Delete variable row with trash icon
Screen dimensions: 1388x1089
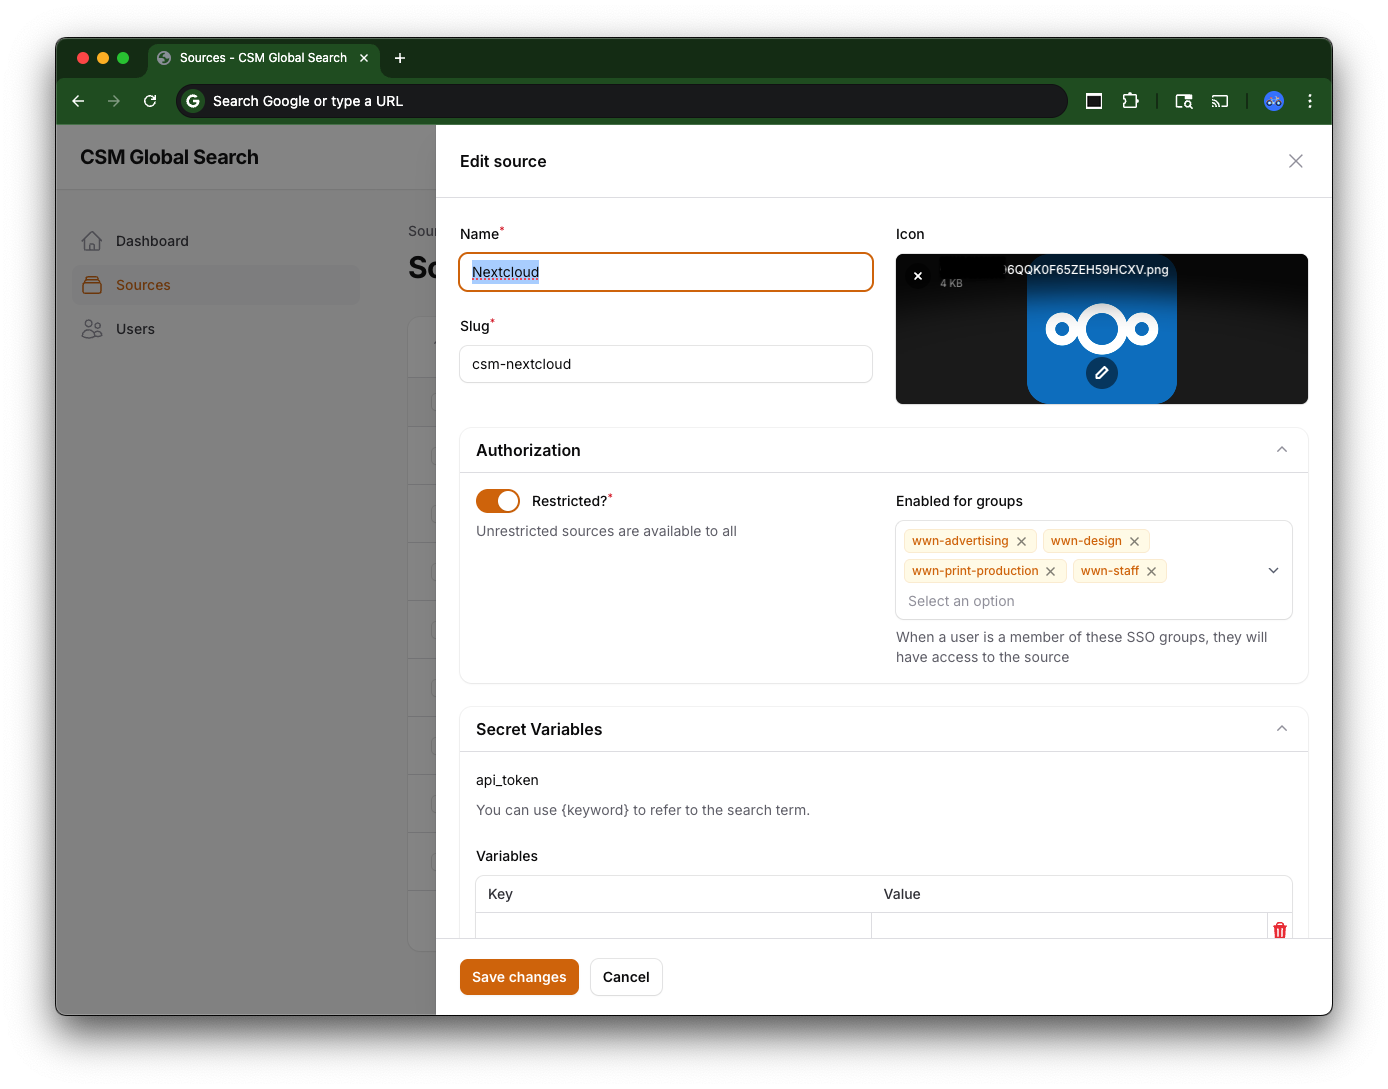(x=1279, y=929)
